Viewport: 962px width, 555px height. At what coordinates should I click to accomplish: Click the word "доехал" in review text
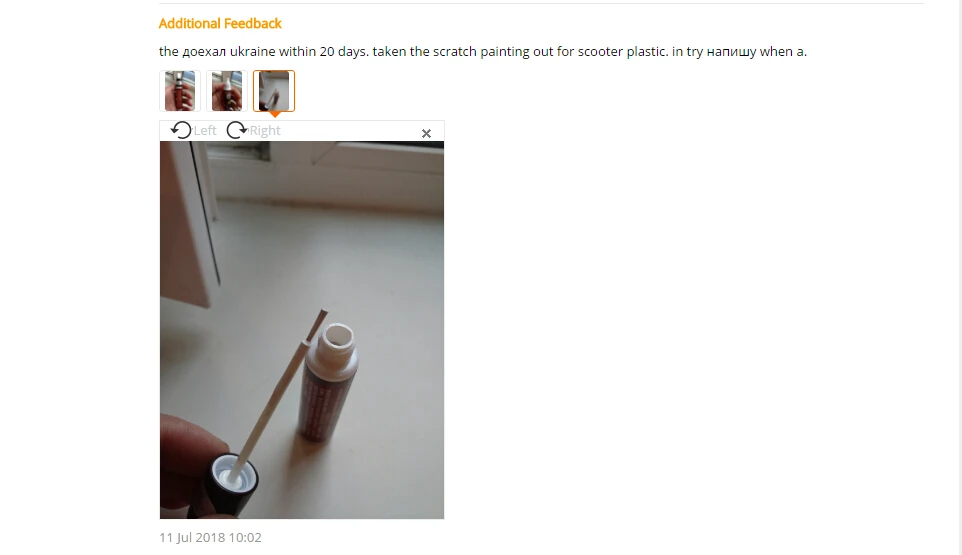click(204, 52)
